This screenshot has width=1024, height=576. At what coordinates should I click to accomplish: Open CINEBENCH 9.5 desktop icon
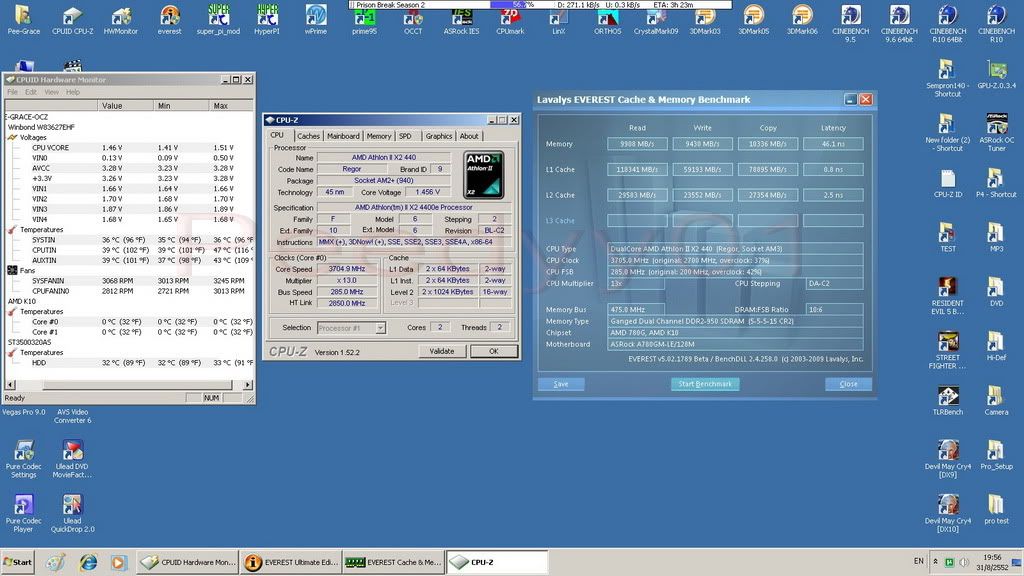pyautogui.click(x=850, y=24)
